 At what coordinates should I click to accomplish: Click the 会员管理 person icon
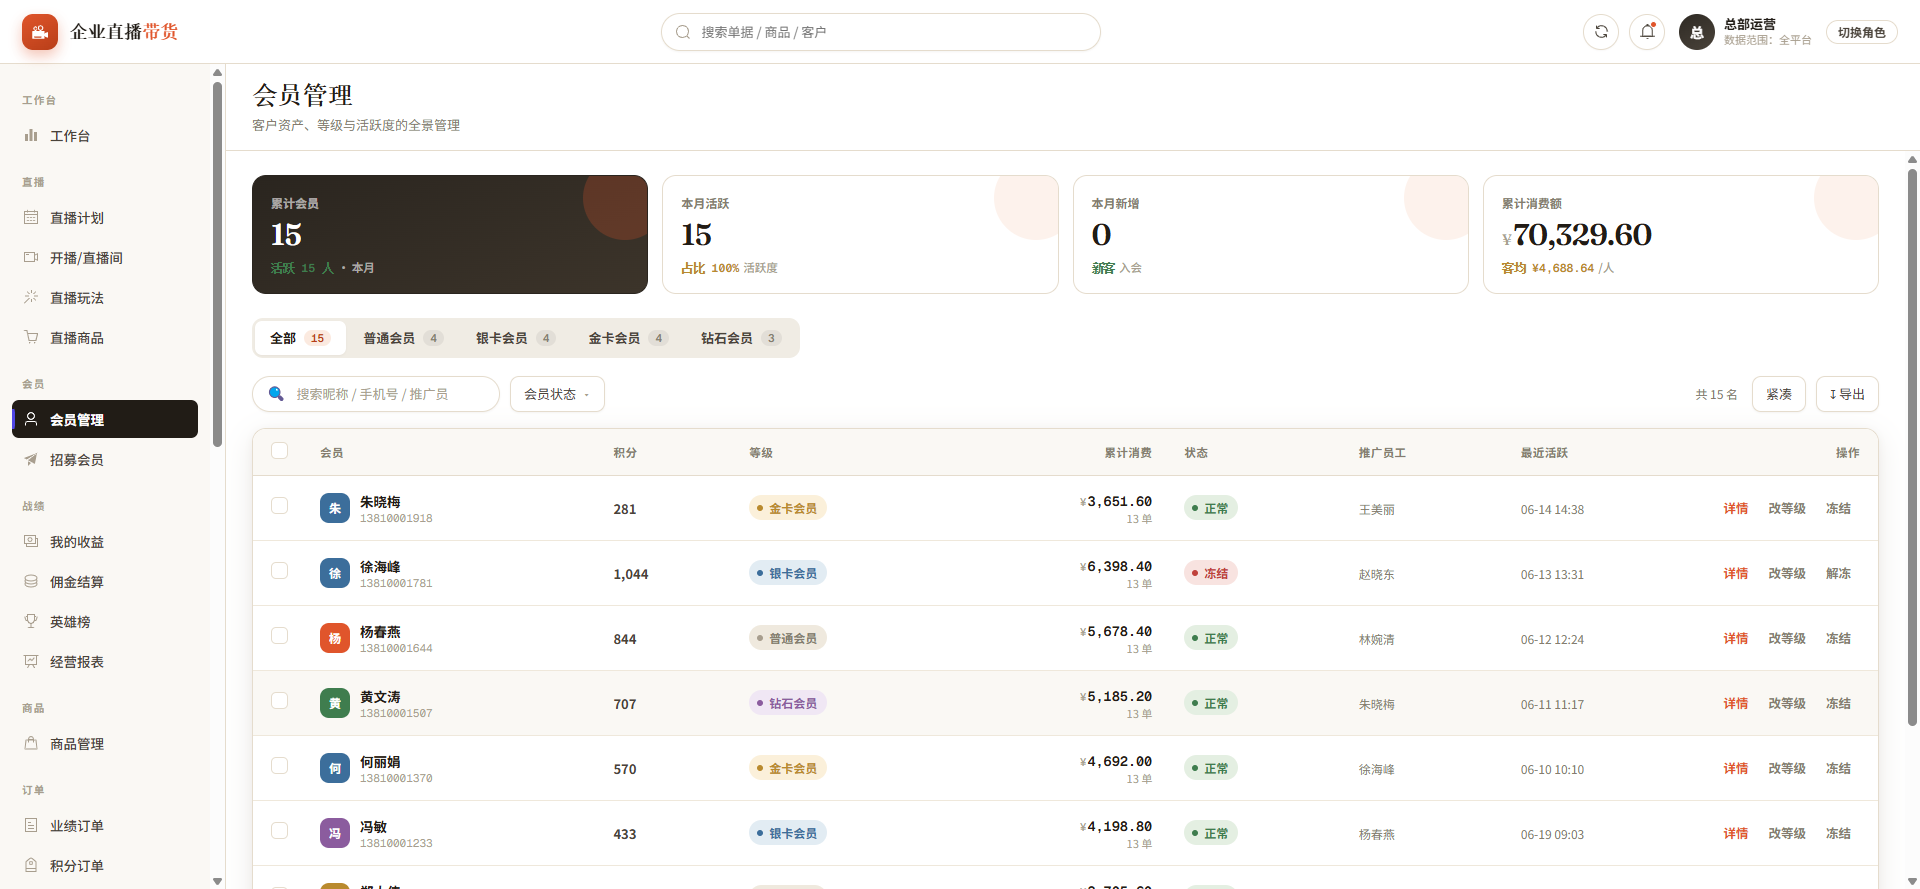point(31,420)
